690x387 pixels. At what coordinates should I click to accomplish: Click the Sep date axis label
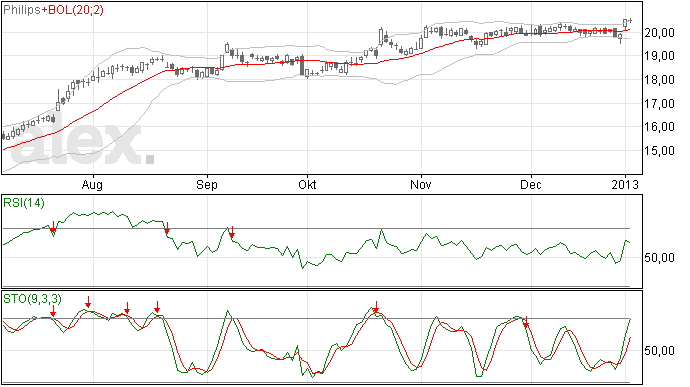(207, 184)
